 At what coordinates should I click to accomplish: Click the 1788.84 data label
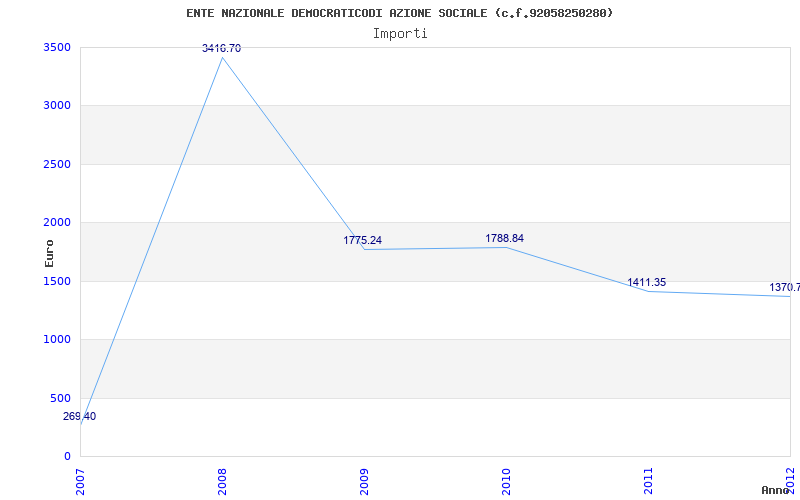click(505, 238)
